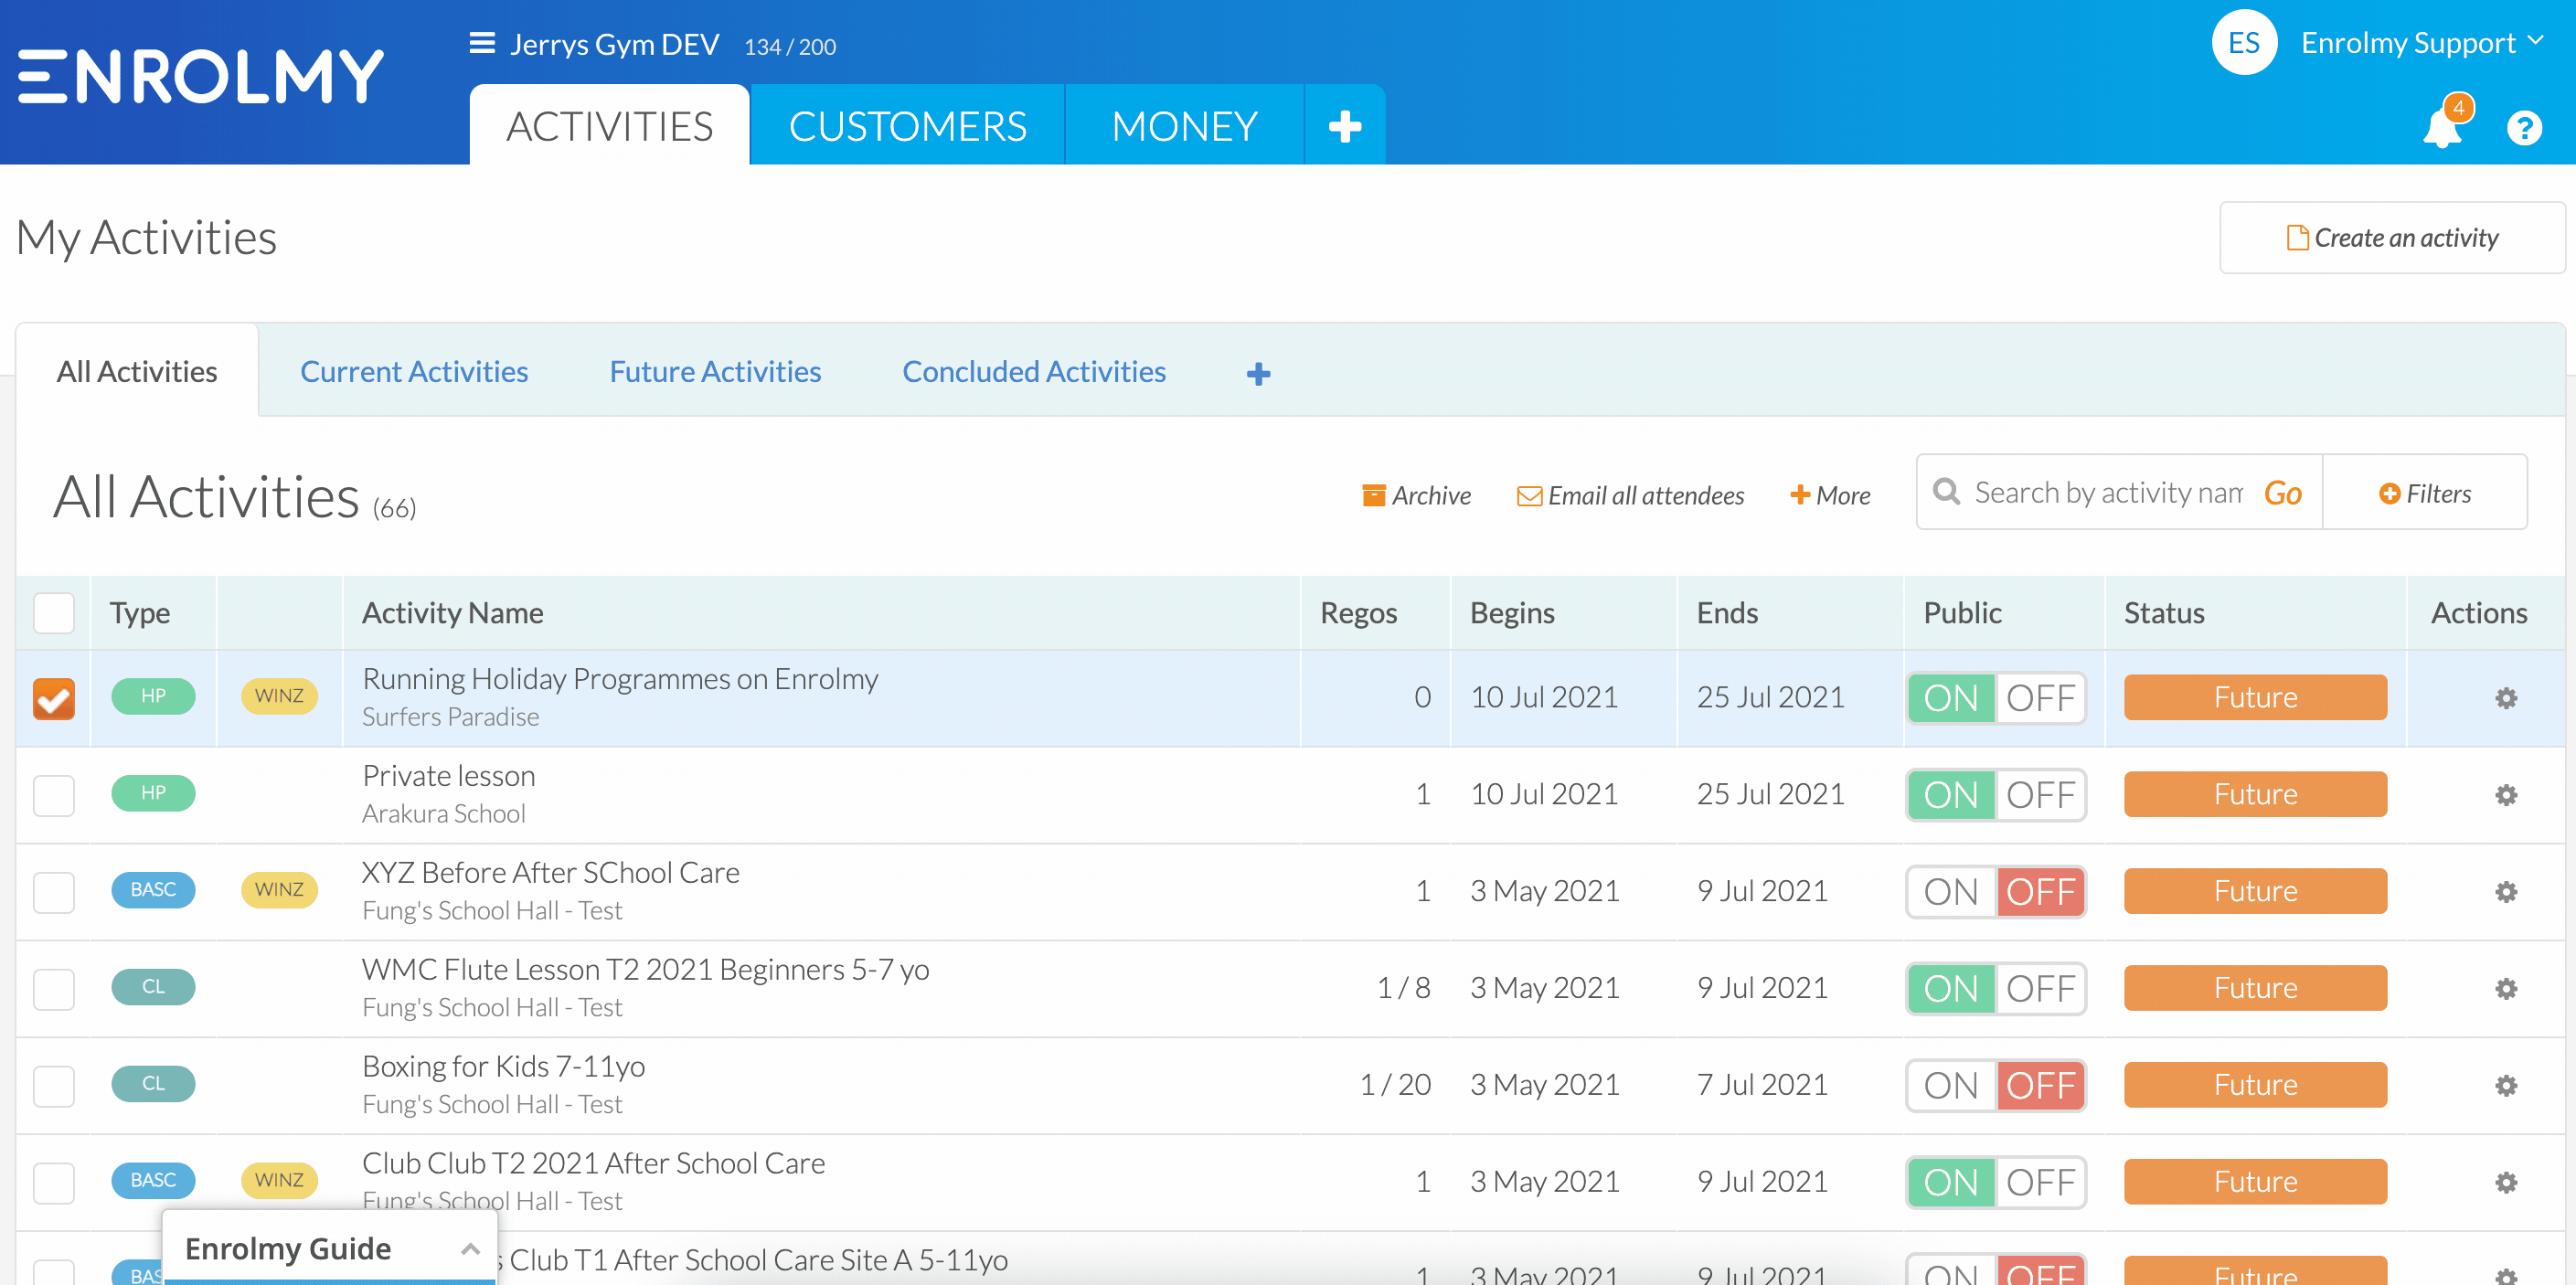Select WMC Flute Lesson row checkbox
The width and height of the screenshot is (2576, 1285).
[x=54, y=989]
